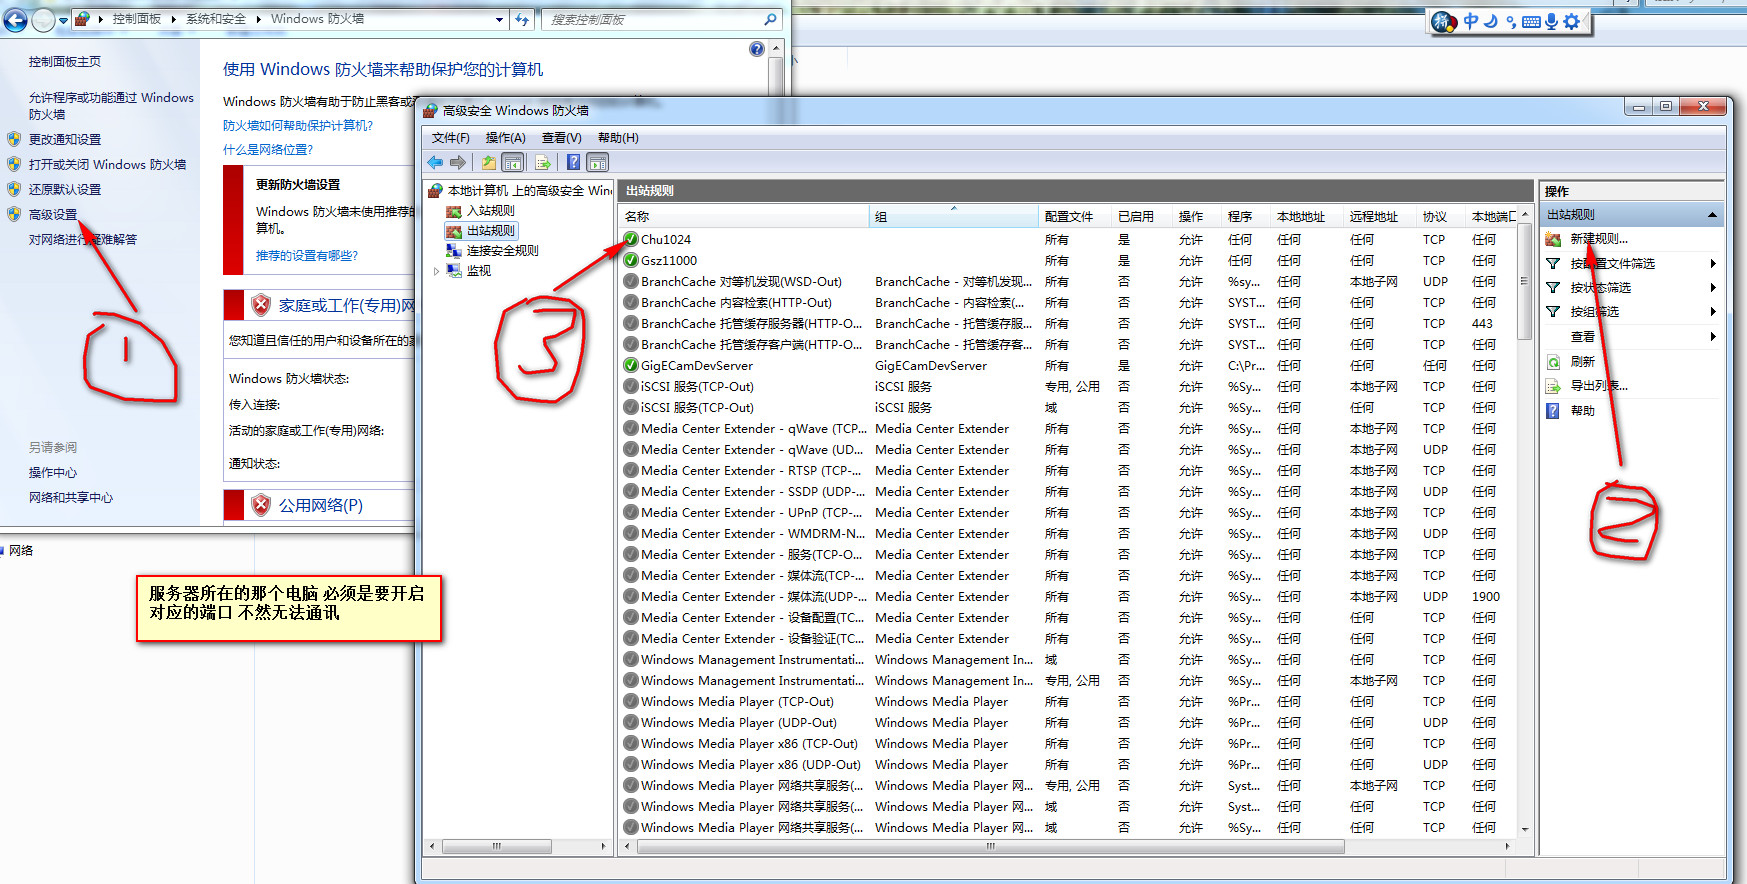The height and width of the screenshot is (884, 1747).
Task: Expand the 监视 tree node
Action: (x=436, y=271)
